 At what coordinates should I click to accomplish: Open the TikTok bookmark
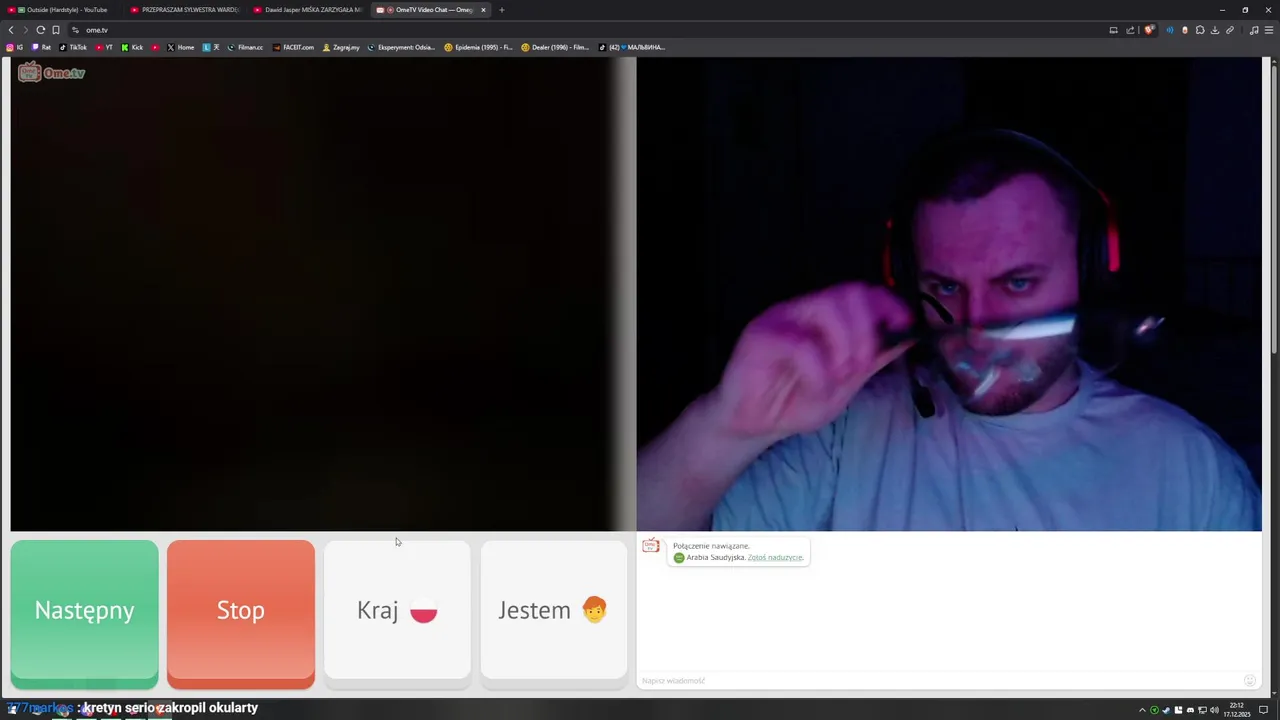(73, 47)
